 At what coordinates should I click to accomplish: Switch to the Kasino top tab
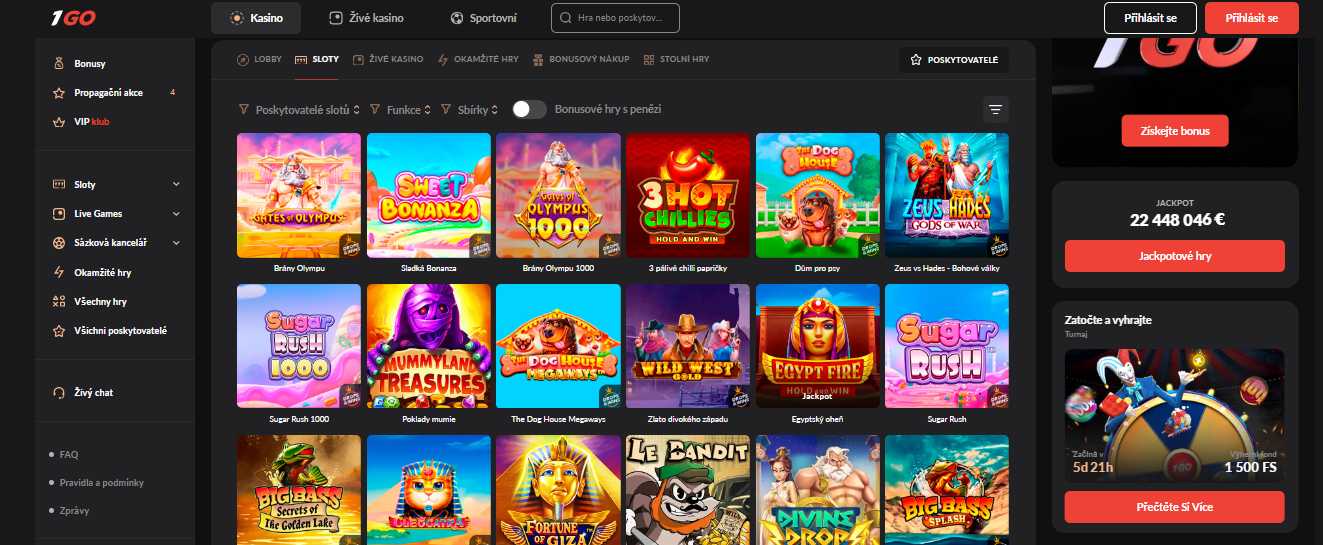click(256, 18)
